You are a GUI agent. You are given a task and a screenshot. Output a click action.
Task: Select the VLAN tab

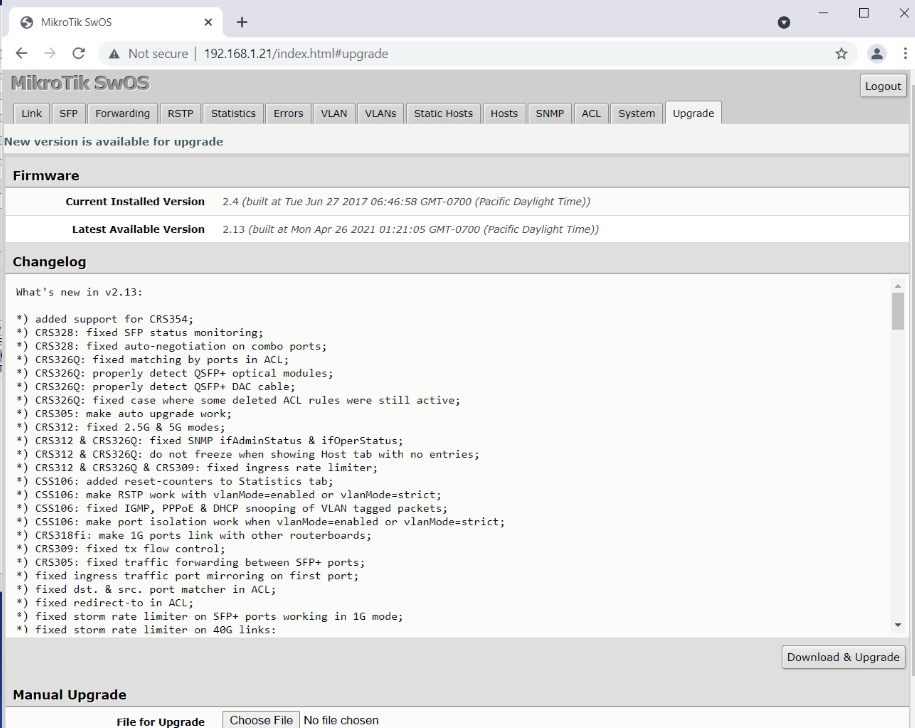pos(334,113)
